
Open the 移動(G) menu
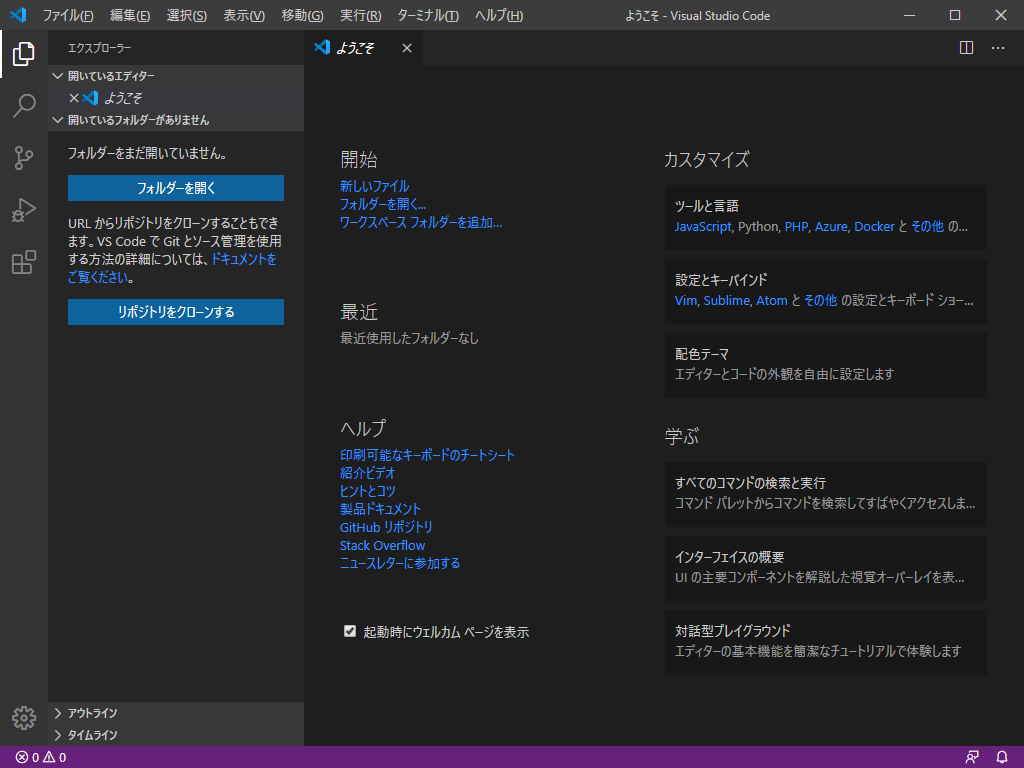[x=302, y=15]
